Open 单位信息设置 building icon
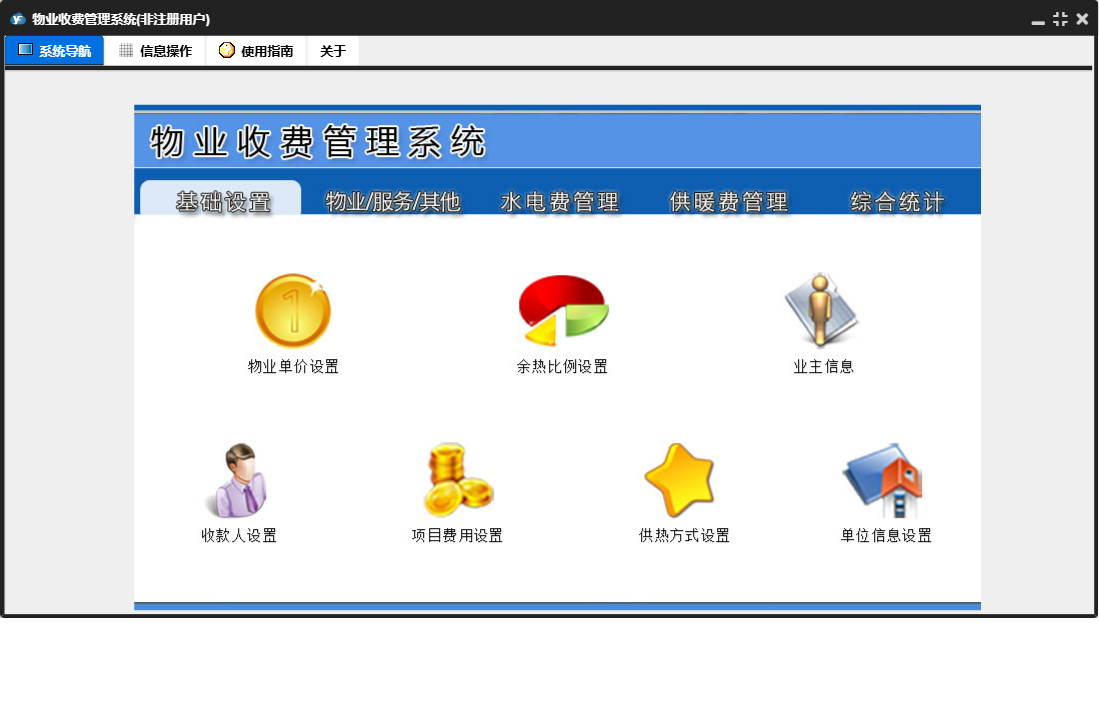1099x723 pixels. click(x=884, y=480)
